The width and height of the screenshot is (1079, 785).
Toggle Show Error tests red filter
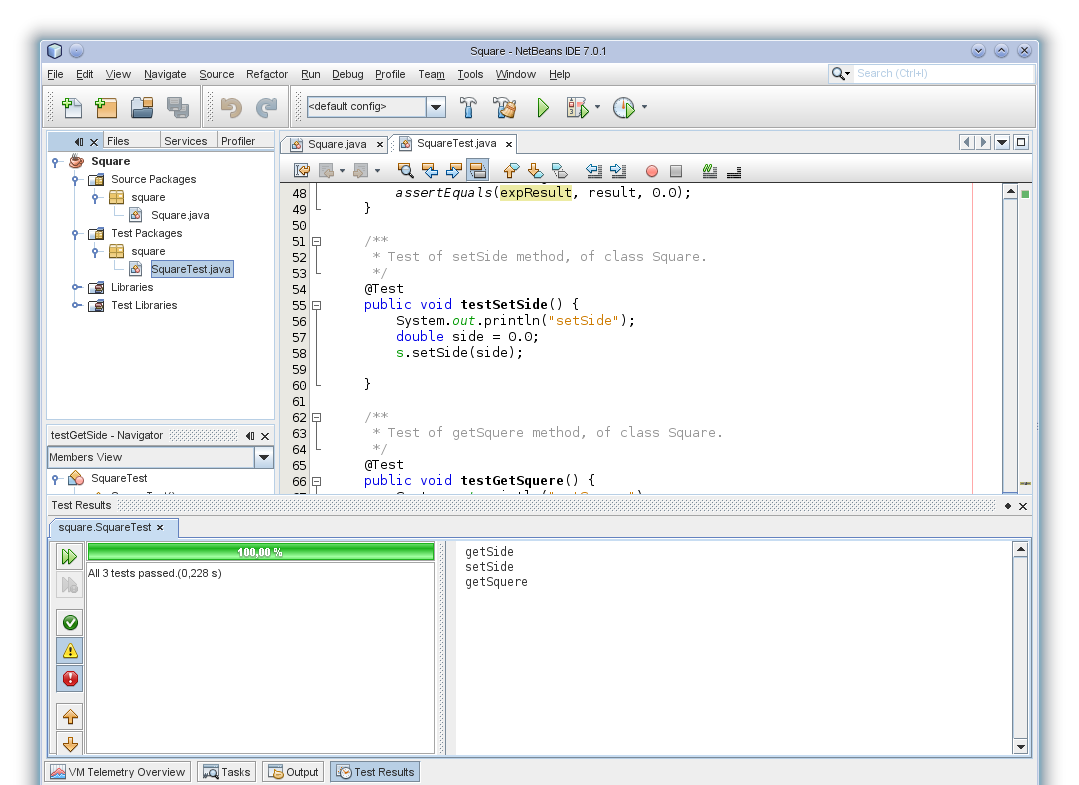point(70,679)
